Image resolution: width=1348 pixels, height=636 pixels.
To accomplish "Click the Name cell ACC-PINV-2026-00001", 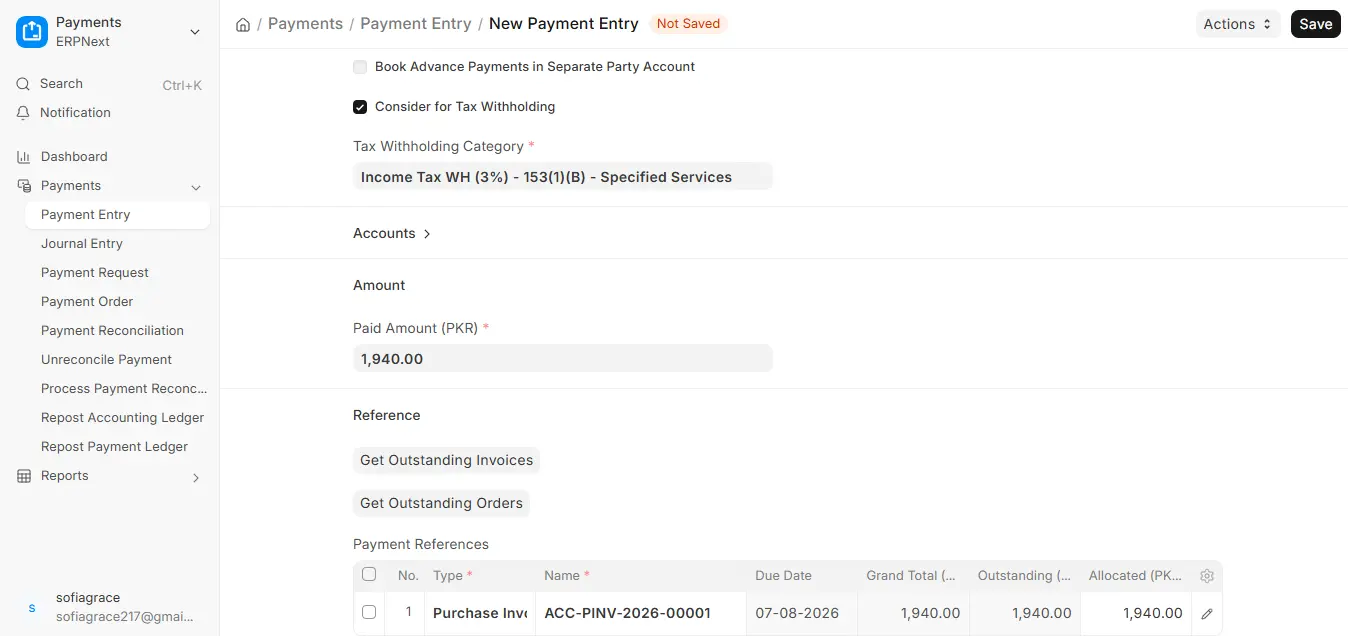I will pyautogui.click(x=640, y=613).
